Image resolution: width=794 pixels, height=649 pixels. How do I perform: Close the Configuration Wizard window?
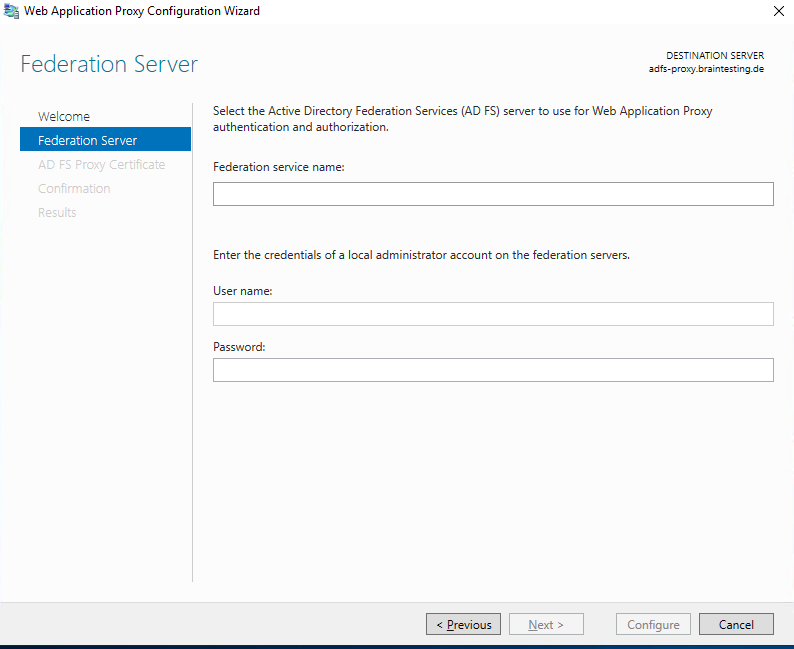[x=779, y=11]
